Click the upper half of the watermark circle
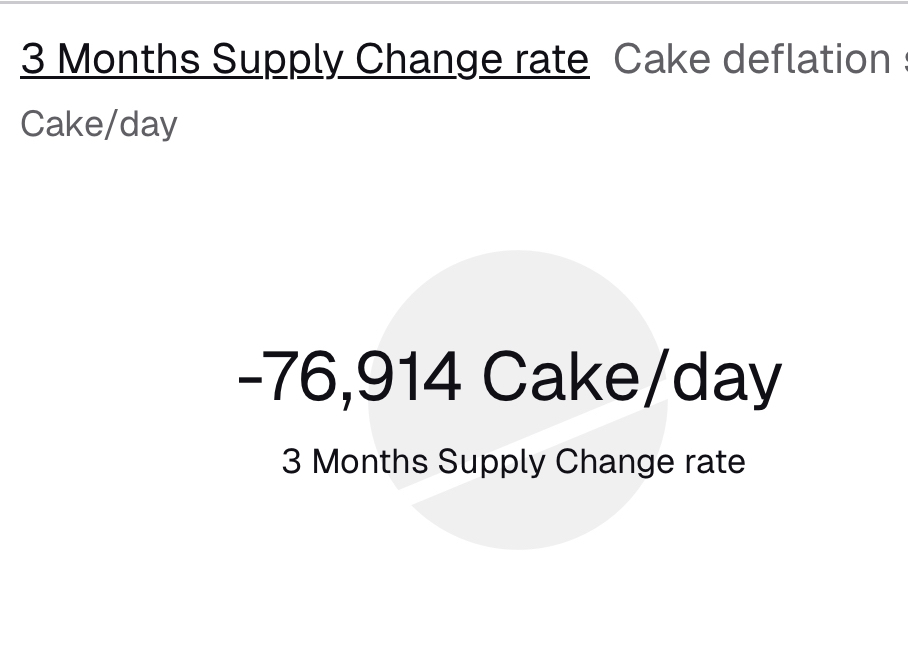The image size is (908, 647). [x=517, y=290]
